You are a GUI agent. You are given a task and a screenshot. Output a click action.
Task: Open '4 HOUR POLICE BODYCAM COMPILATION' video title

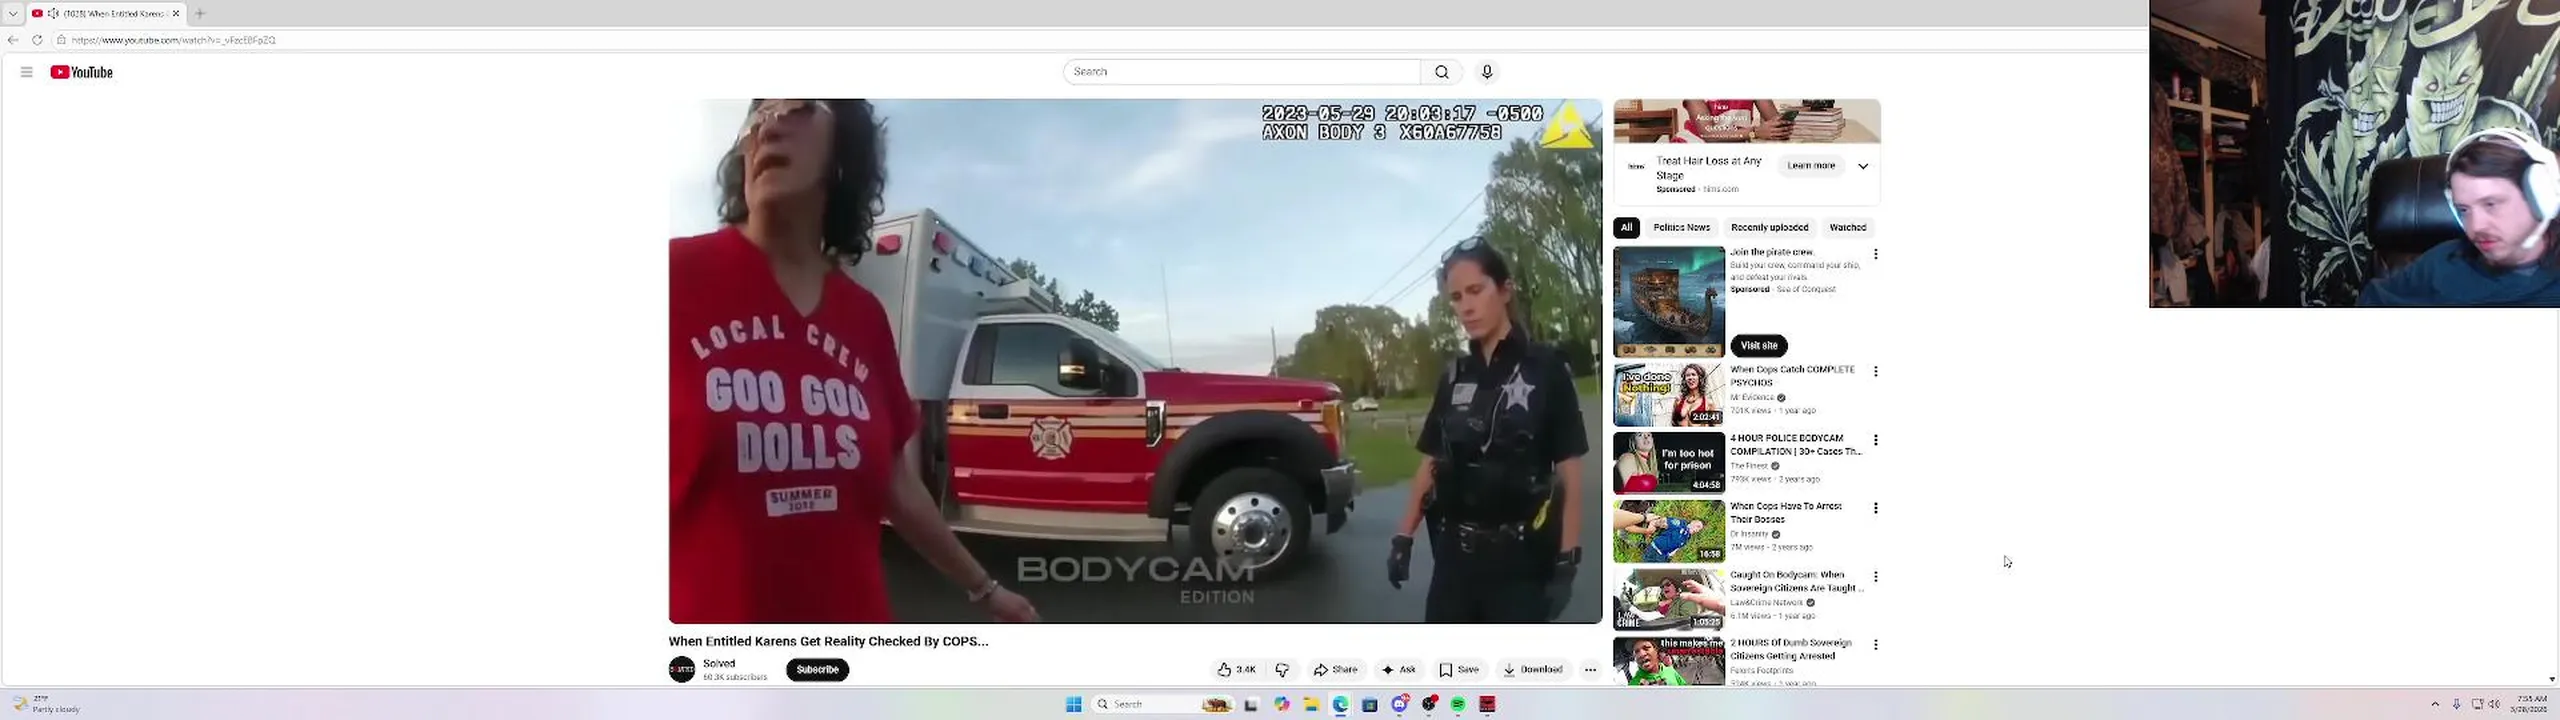pos(1795,445)
